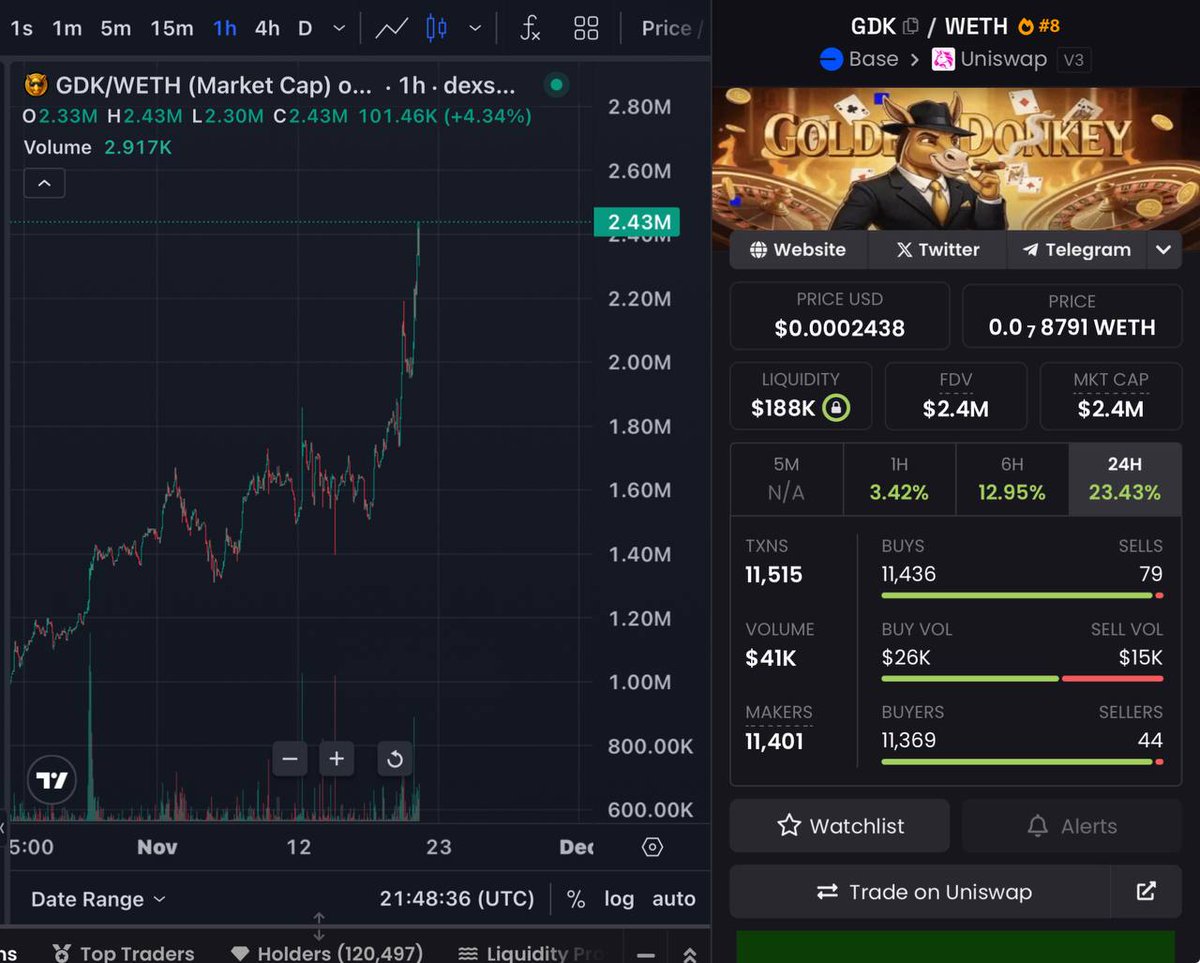1200x963 pixels.
Task: Toggle log scale mode
Action: point(619,899)
